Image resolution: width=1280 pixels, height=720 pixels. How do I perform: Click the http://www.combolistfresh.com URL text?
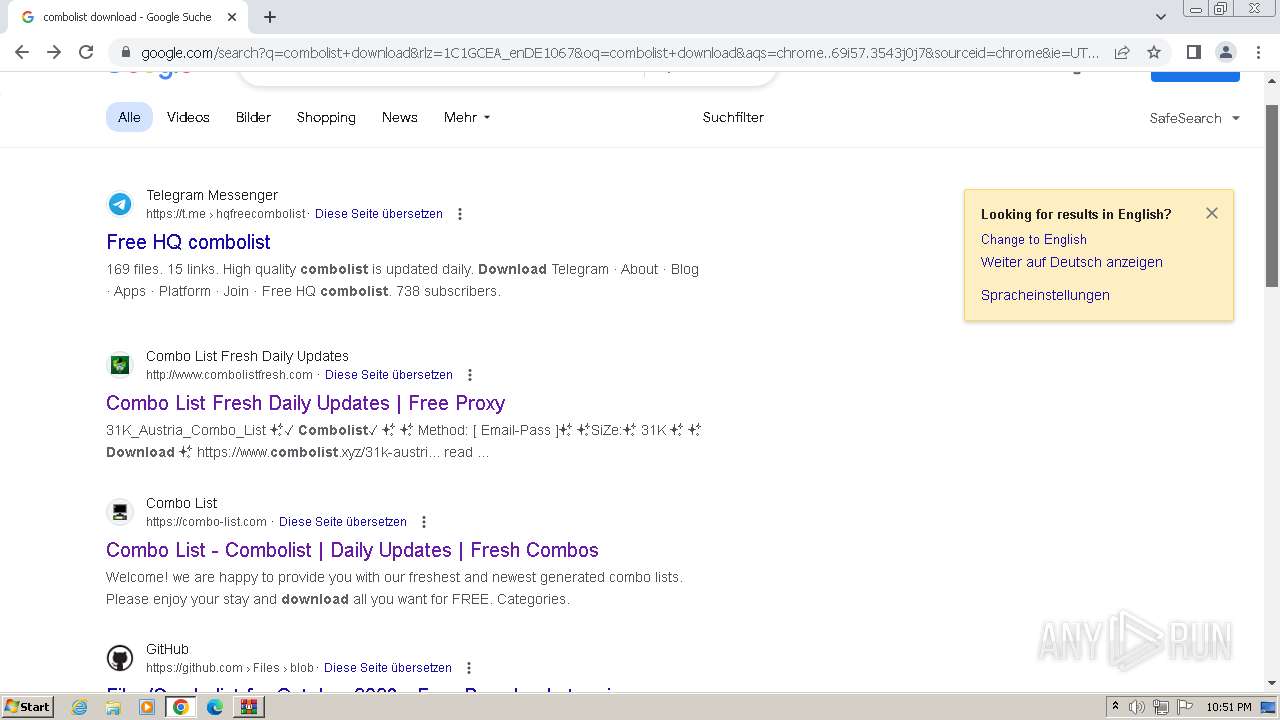coord(229,375)
